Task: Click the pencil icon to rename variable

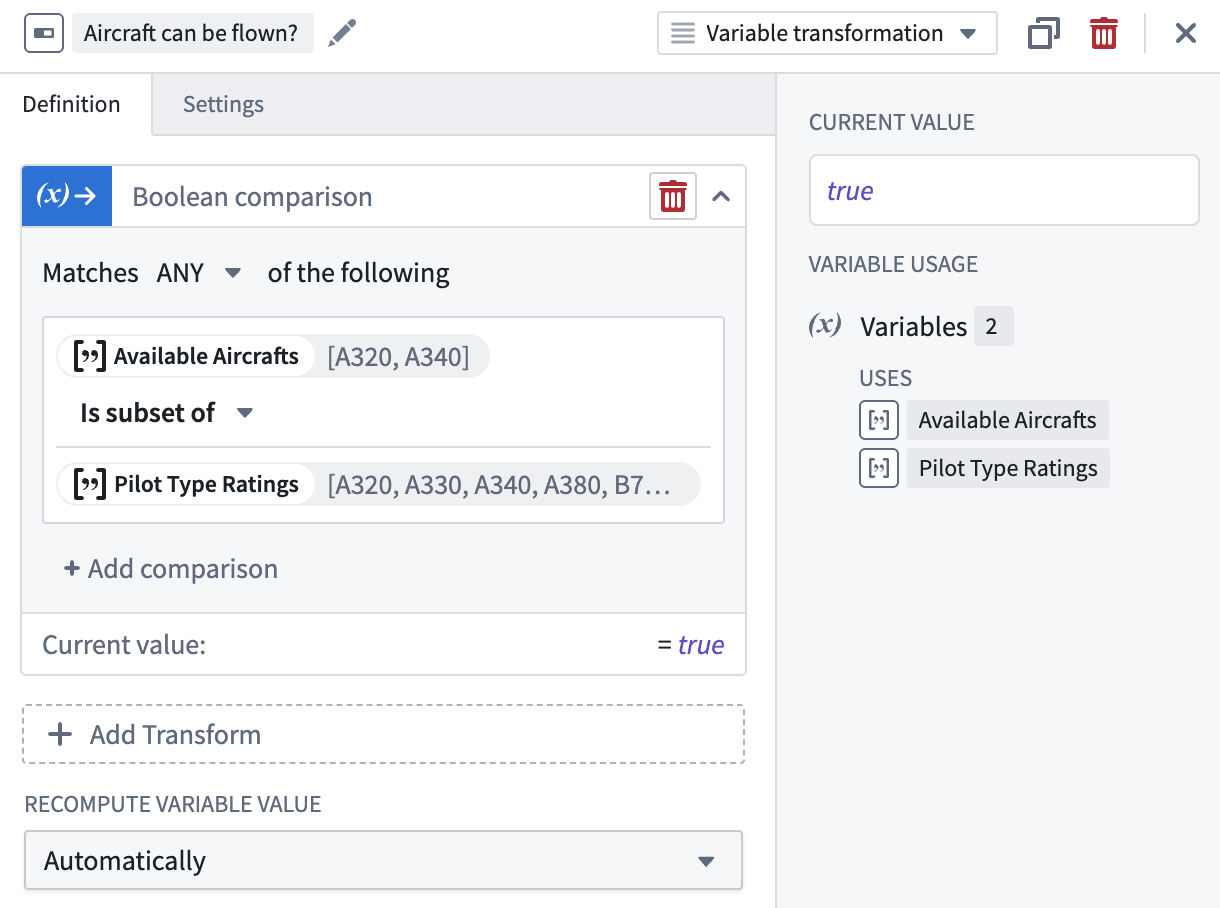Action: pos(342,33)
